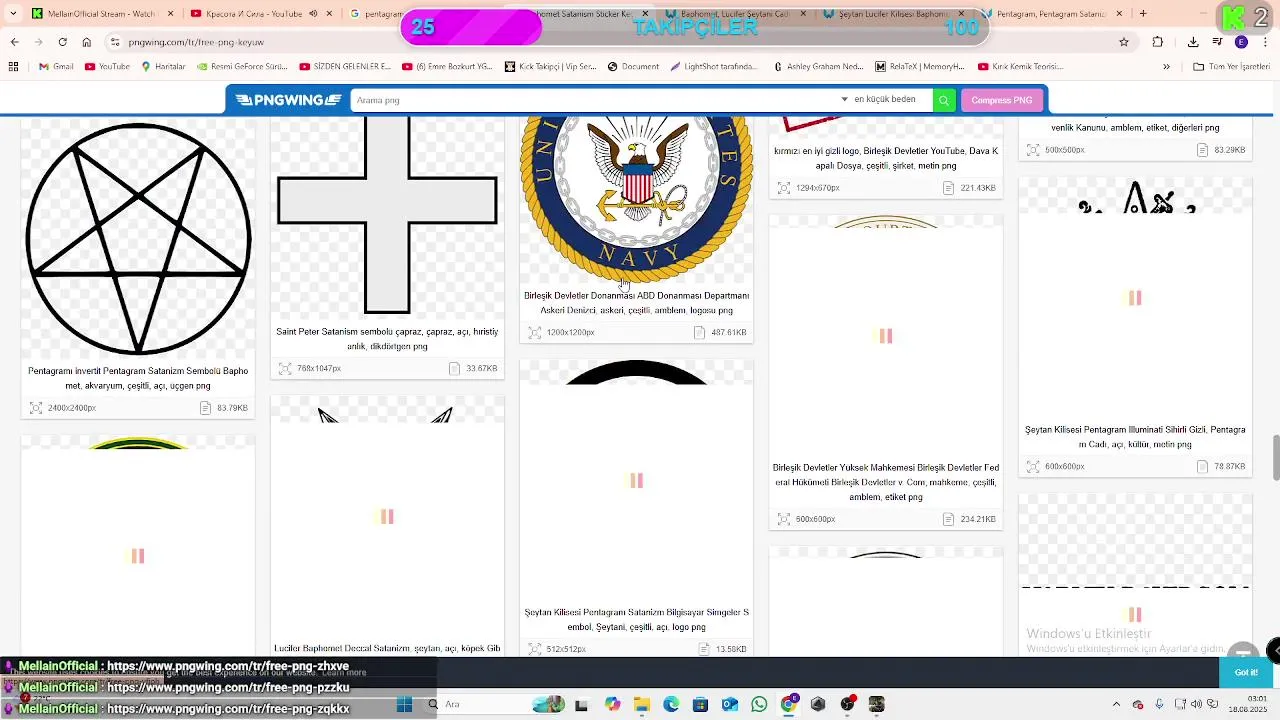The height and width of the screenshot is (720, 1280).
Task: Open a new browser tab
Action: (x=1143, y=14)
